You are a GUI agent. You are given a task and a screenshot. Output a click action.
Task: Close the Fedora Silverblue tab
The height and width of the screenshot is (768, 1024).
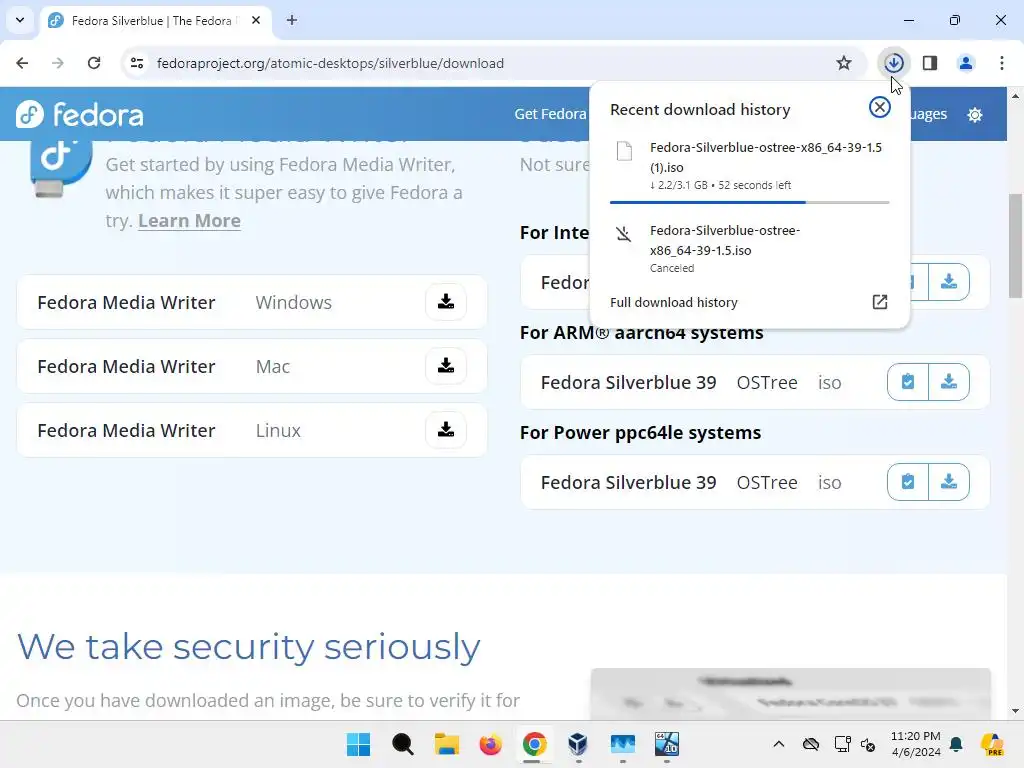(x=256, y=20)
